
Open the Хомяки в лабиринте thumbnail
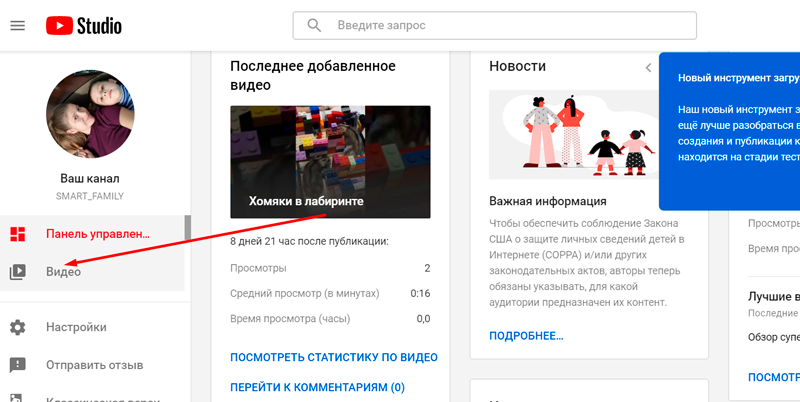pos(330,162)
